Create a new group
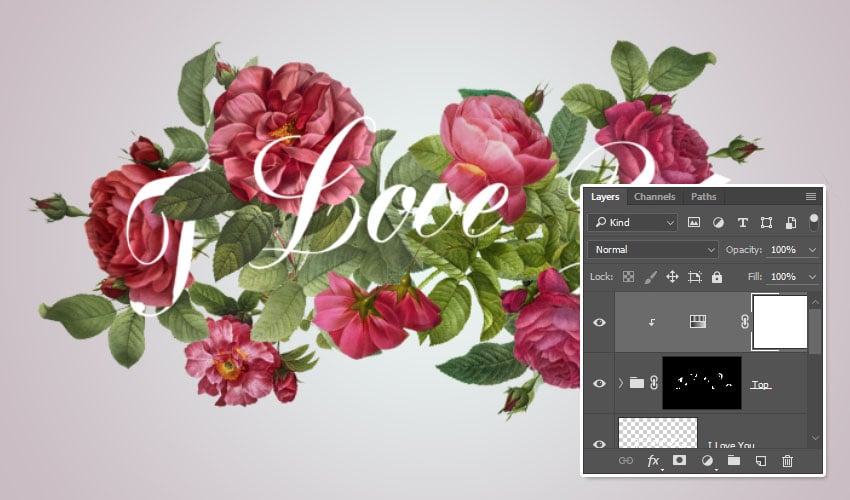850x500 pixels. pos(734,460)
